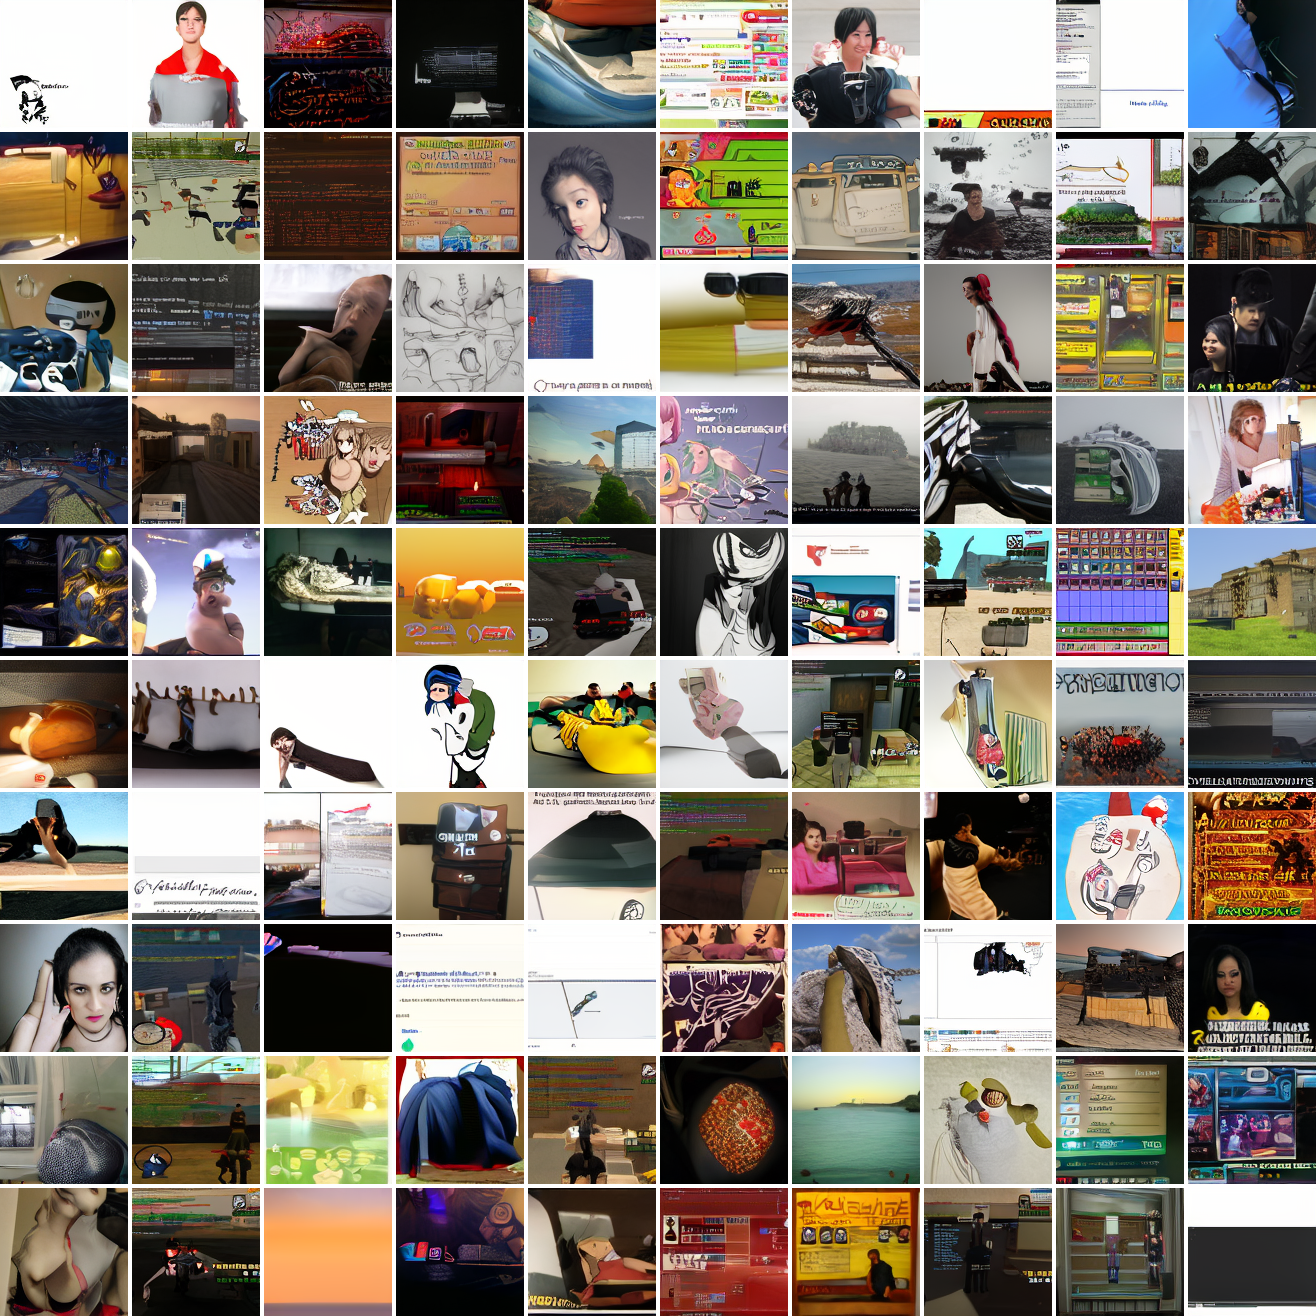Select the black and white manga face
Viewport: 1316px width, 1316px height.
click(x=724, y=592)
